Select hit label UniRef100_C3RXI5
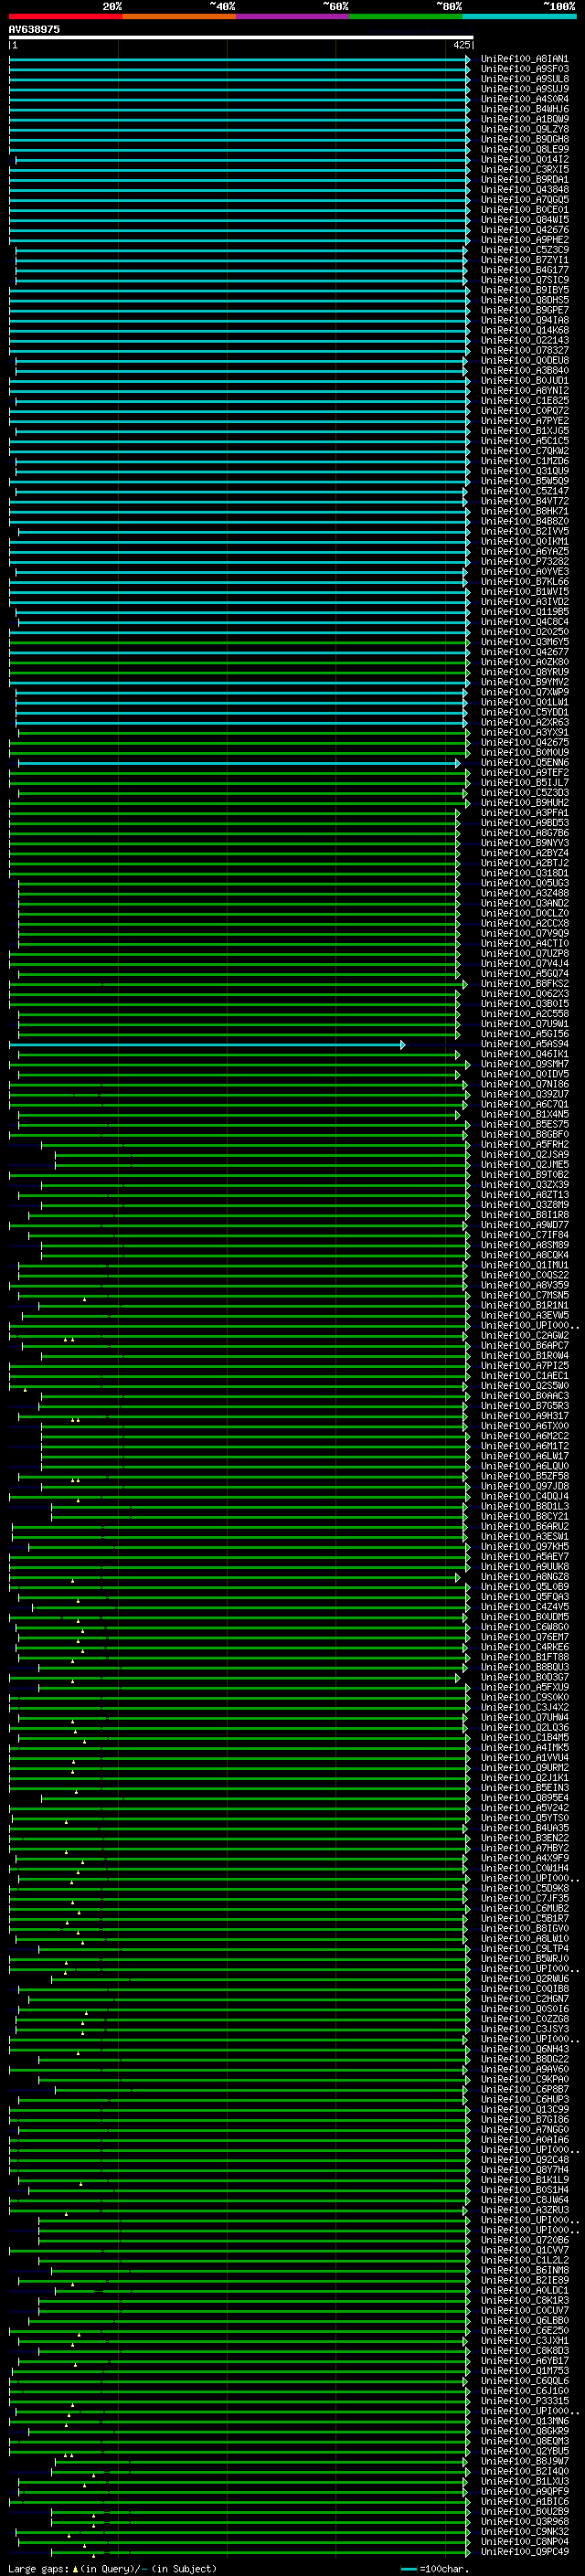This screenshot has height=2576, width=585. 524,170
